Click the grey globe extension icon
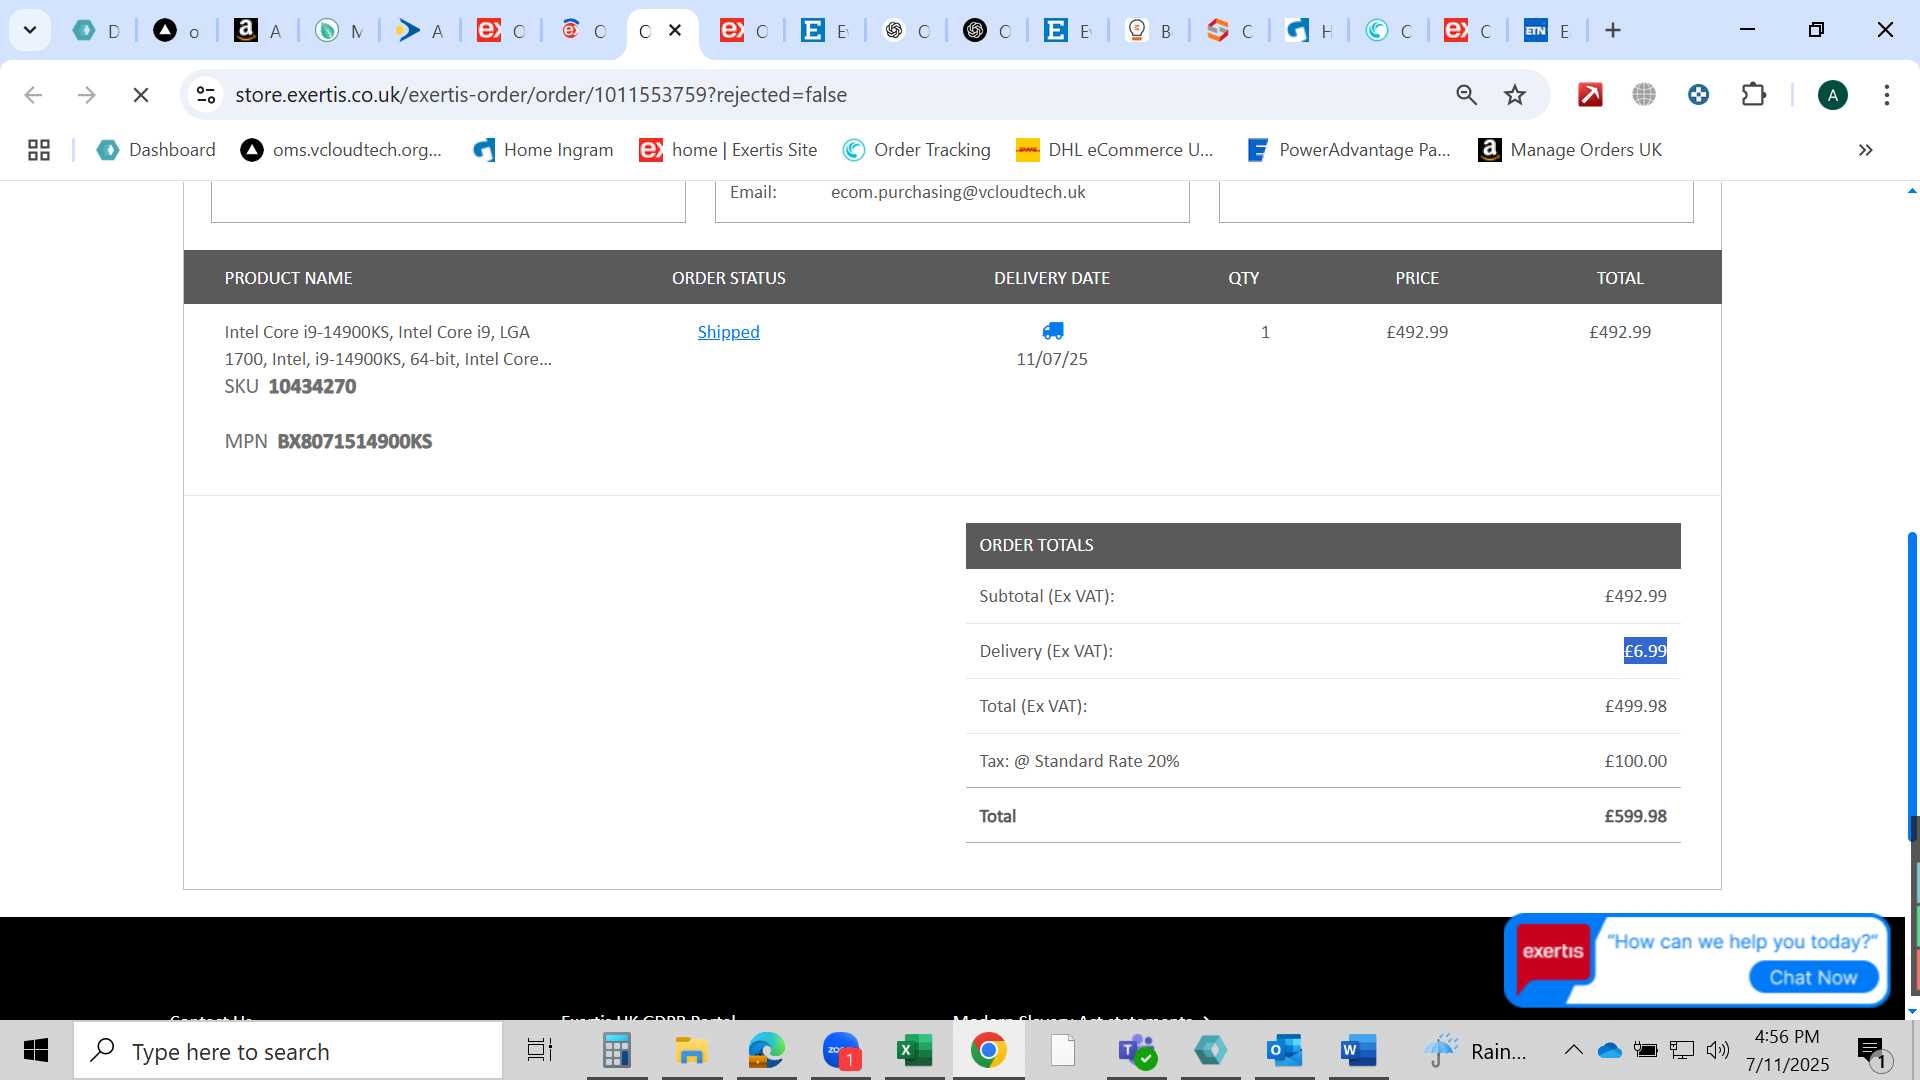The image size is (1920, 1080). tap(1644, 95)
